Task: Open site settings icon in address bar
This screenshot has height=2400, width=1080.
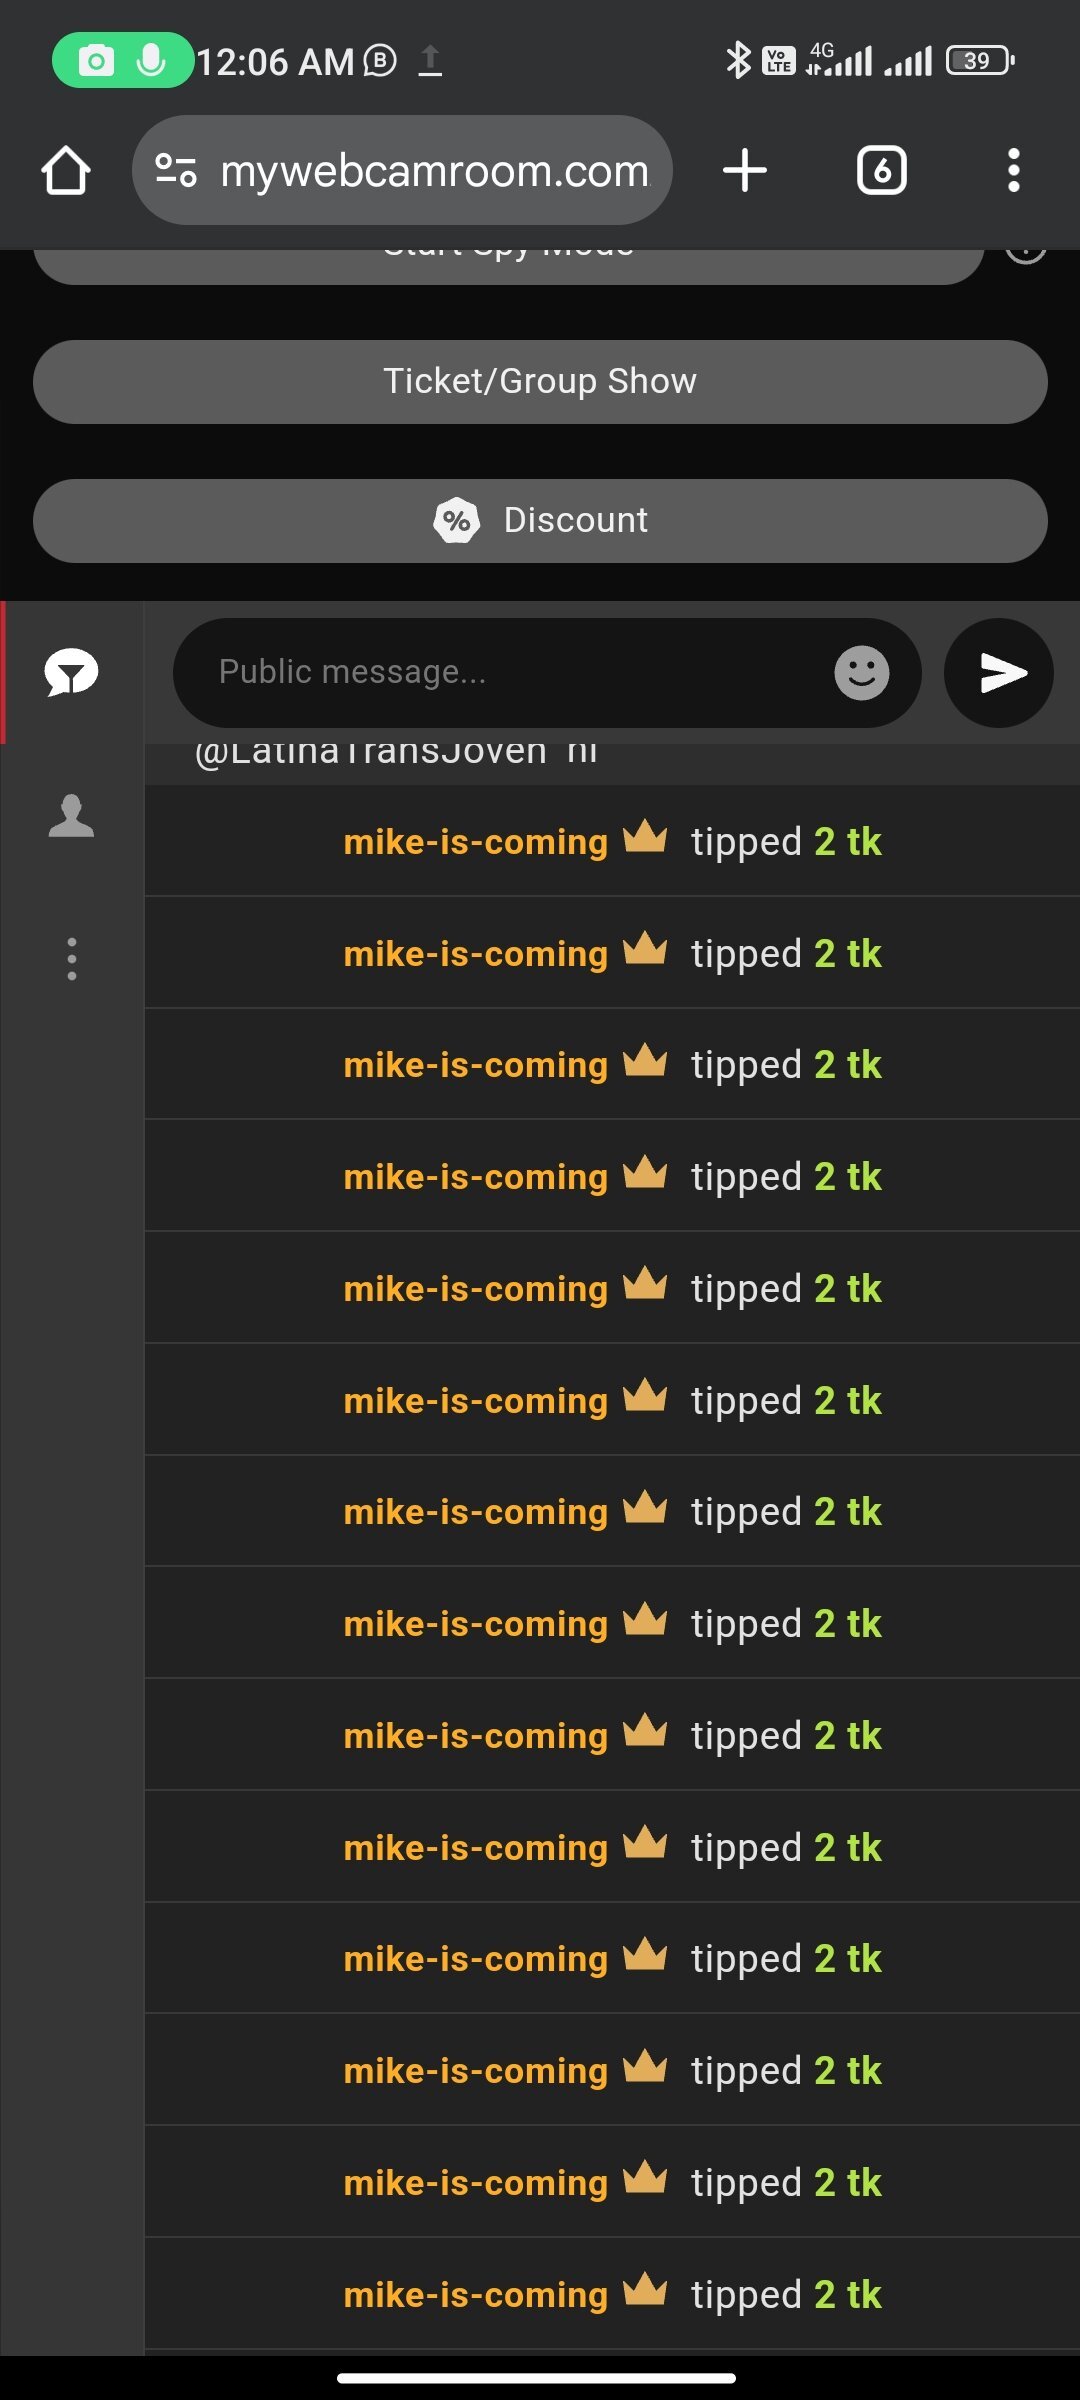Action: [x=176, y=170]
